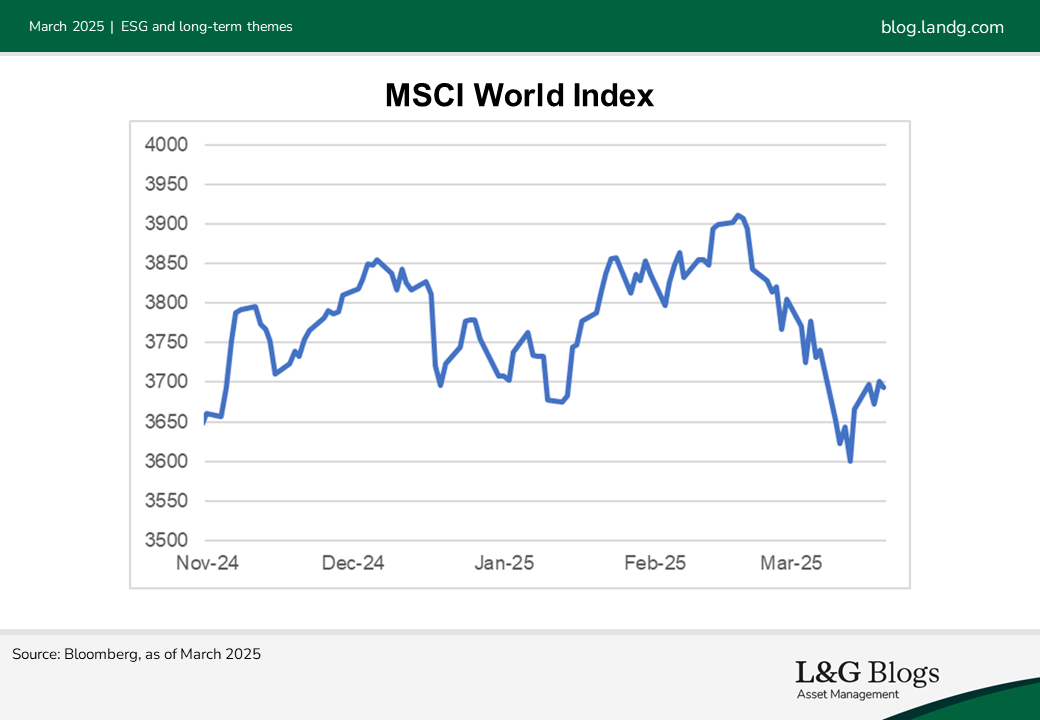Viewport: 1040px width, 720px height.
Task: Click the line's highest peak above 3900
Action: pos(738,215)
